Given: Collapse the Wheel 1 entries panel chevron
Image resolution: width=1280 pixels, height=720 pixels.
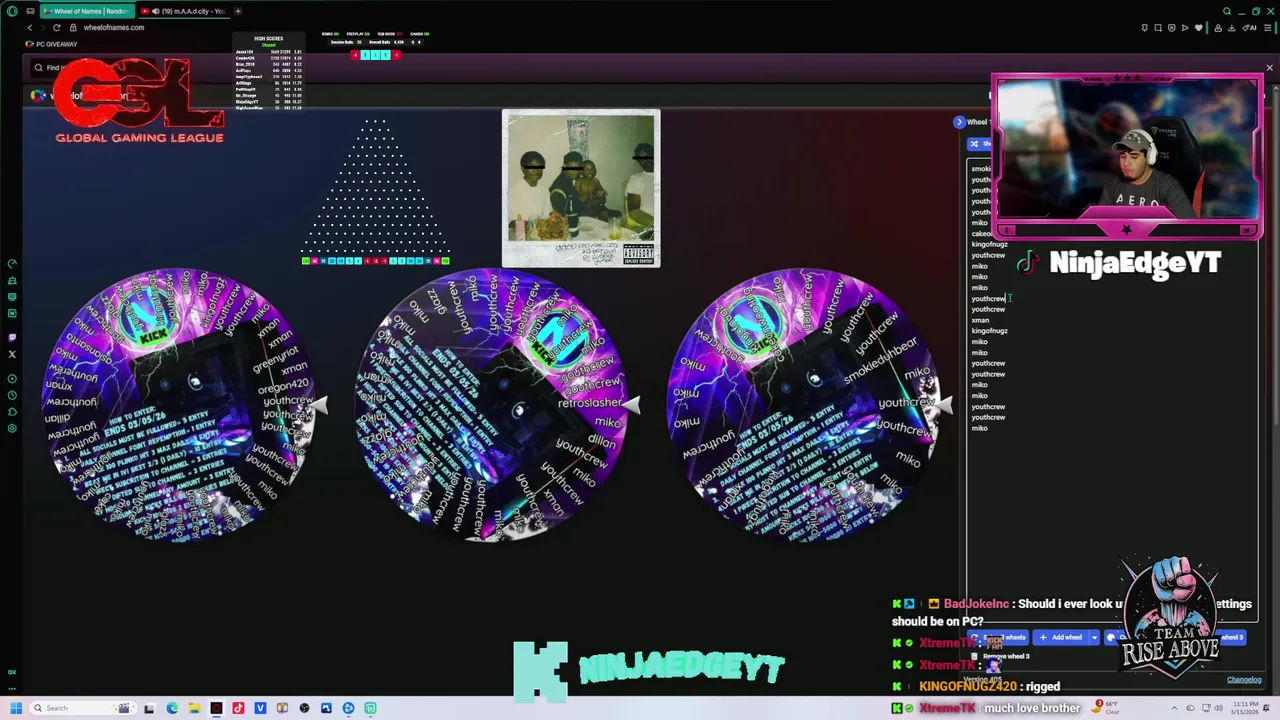Looking at the screenshot, I should point(959,122).
